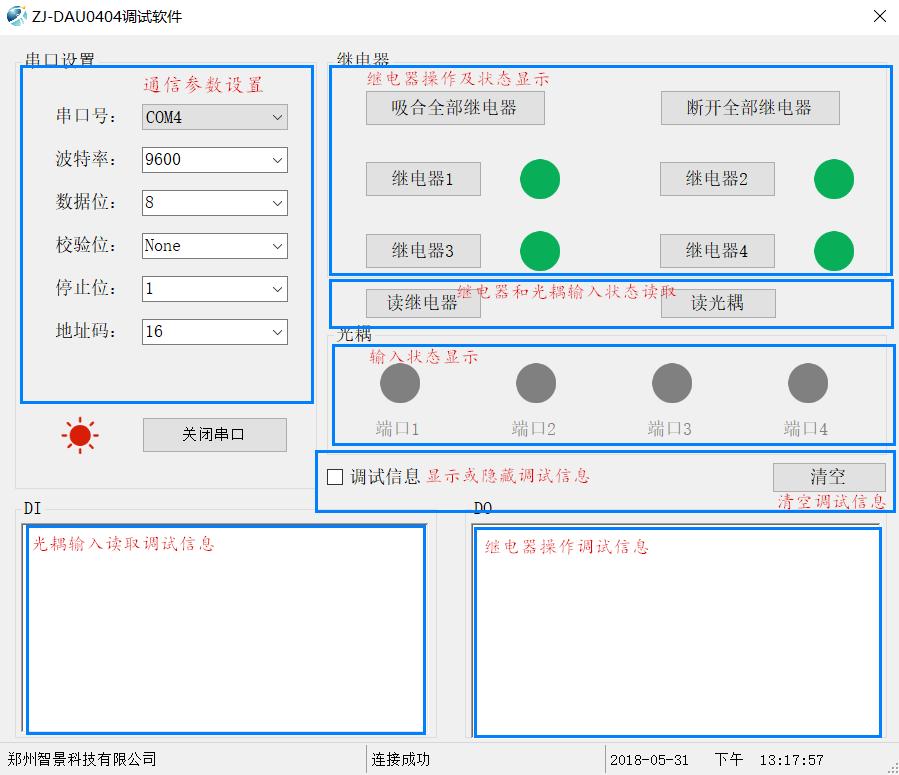899x775 pixels.
Task: Click the red sun connection status indicator
Action: tap(80, 435)
